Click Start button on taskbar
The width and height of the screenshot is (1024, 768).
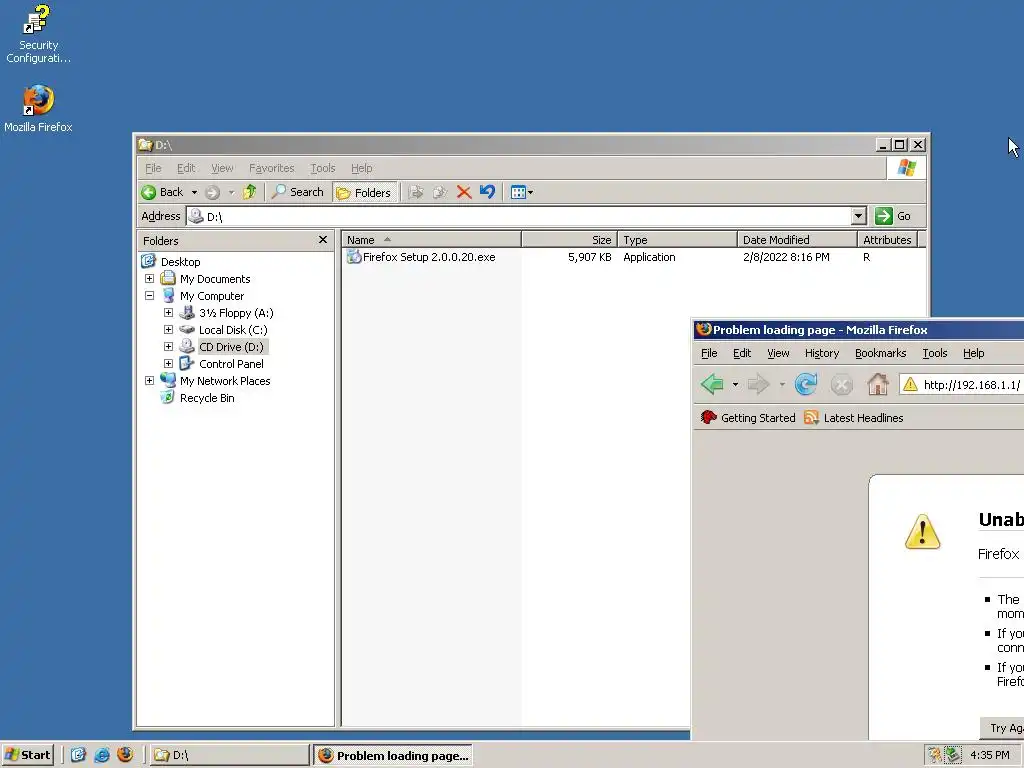tap(27, 755)
